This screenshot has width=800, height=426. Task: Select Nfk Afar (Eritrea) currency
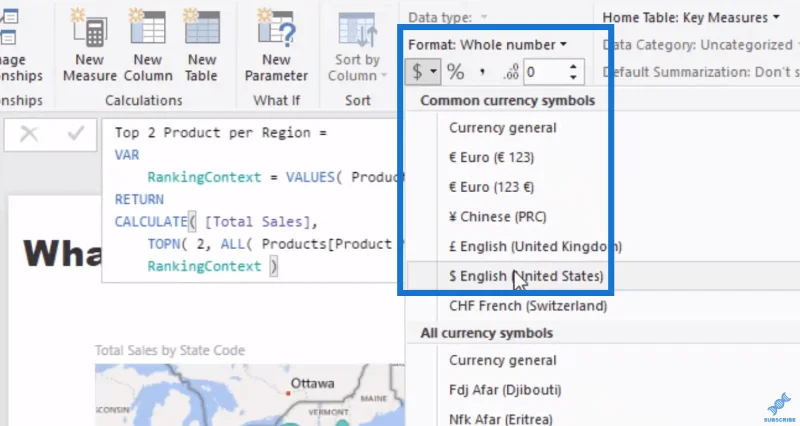[501, 419]
